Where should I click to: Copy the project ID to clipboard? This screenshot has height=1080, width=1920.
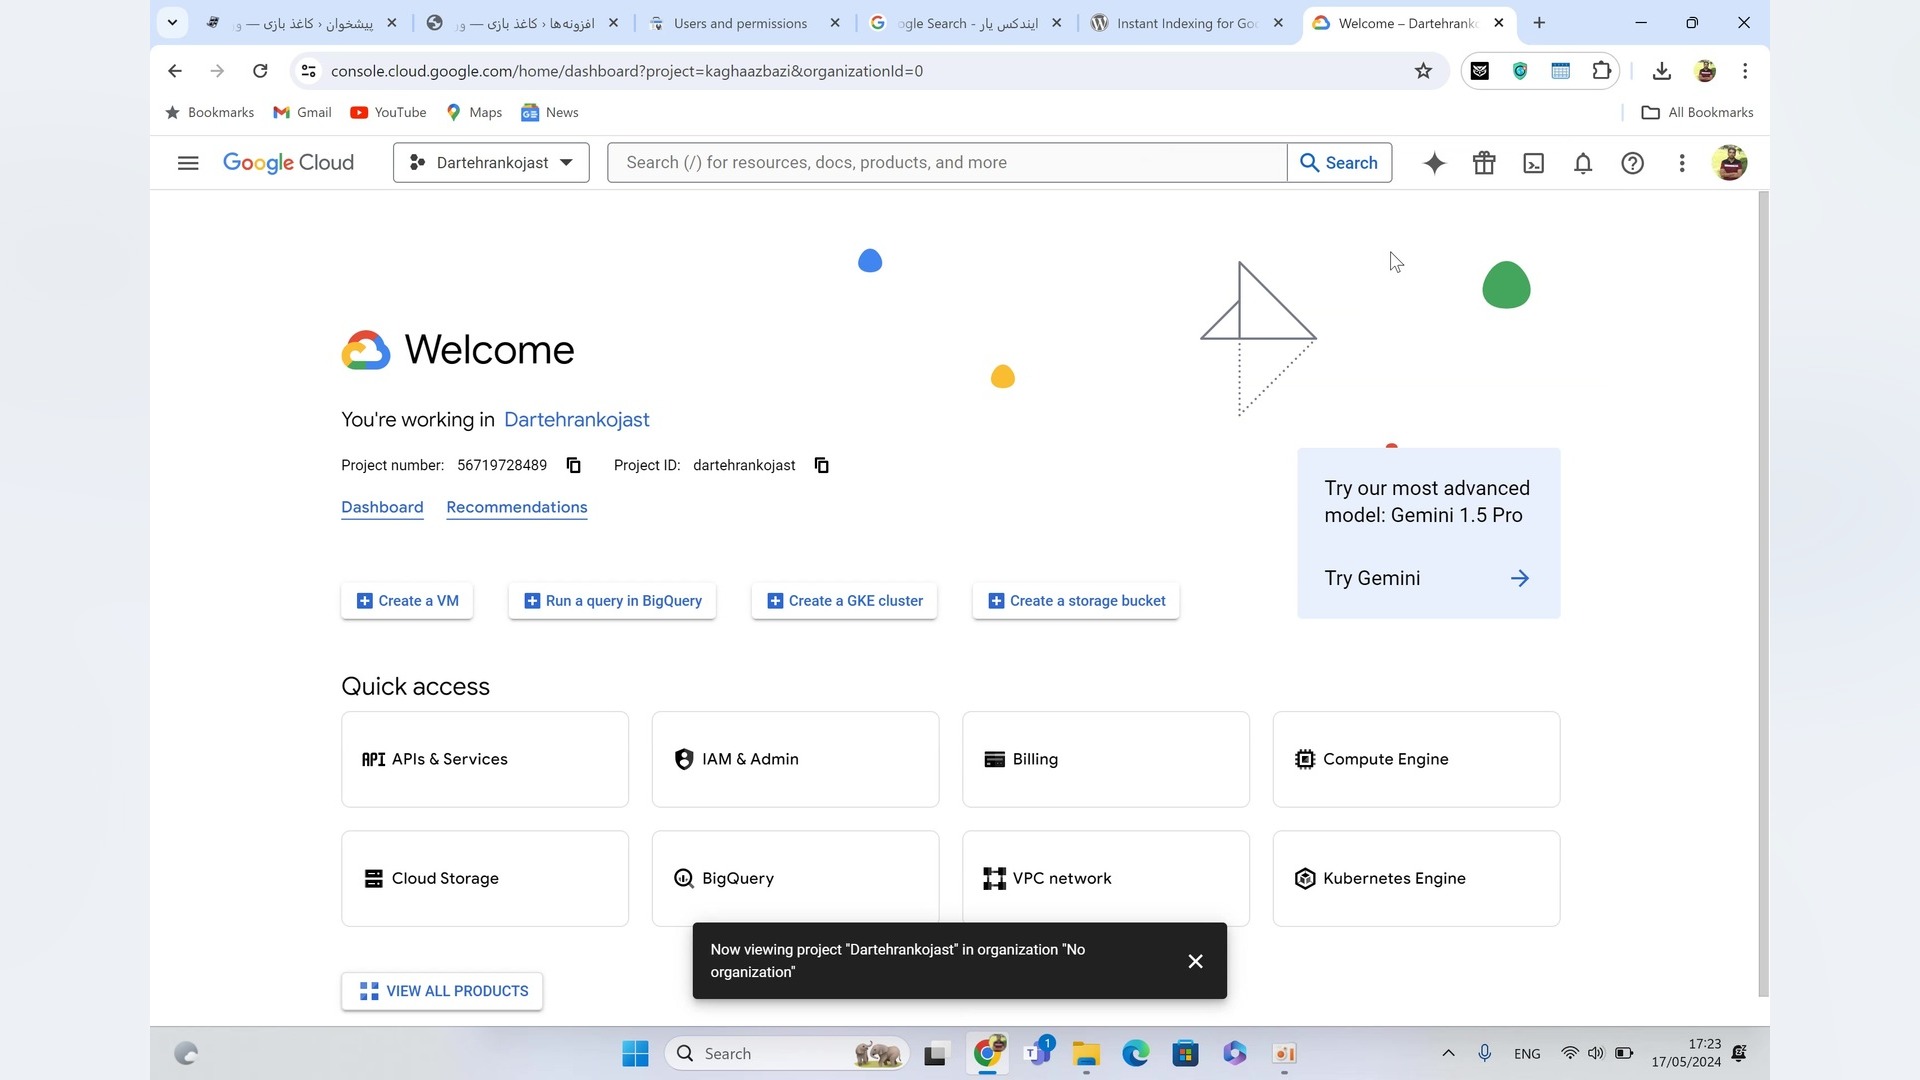click(x=822, y=465)
